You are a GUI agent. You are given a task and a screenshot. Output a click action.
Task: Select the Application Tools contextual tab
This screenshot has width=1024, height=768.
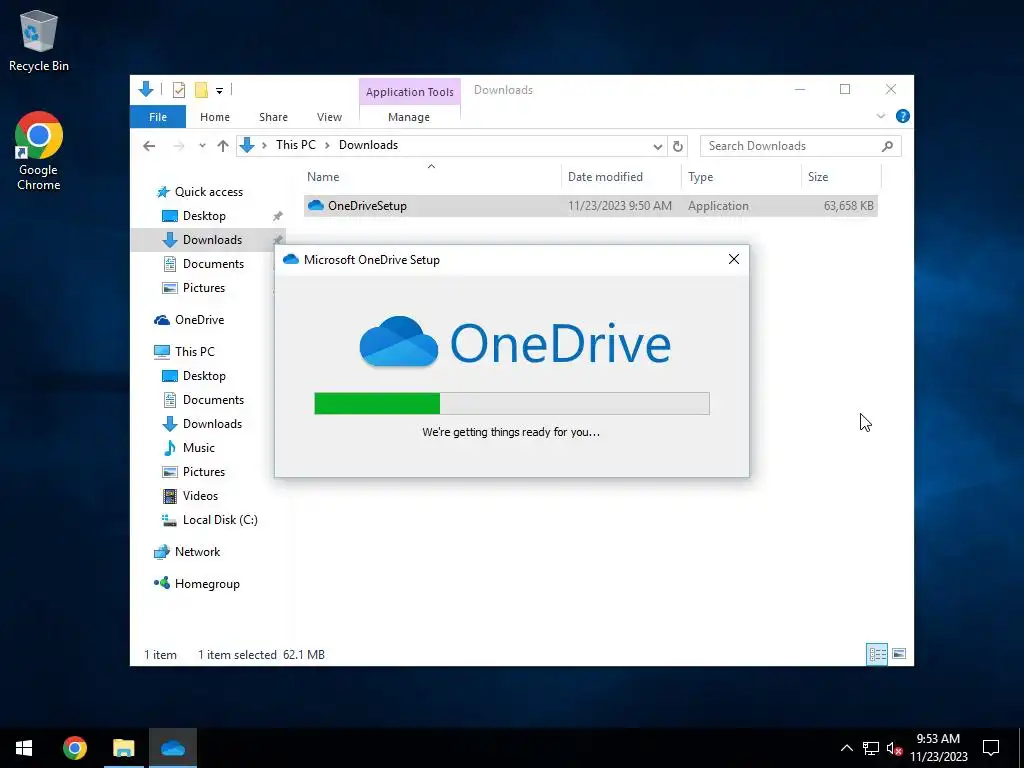(x=409, y=92)
